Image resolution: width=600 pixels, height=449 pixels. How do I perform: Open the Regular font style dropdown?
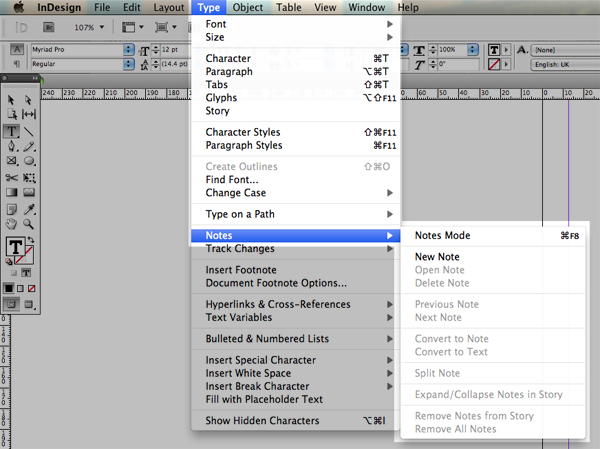tap(129, 64)
